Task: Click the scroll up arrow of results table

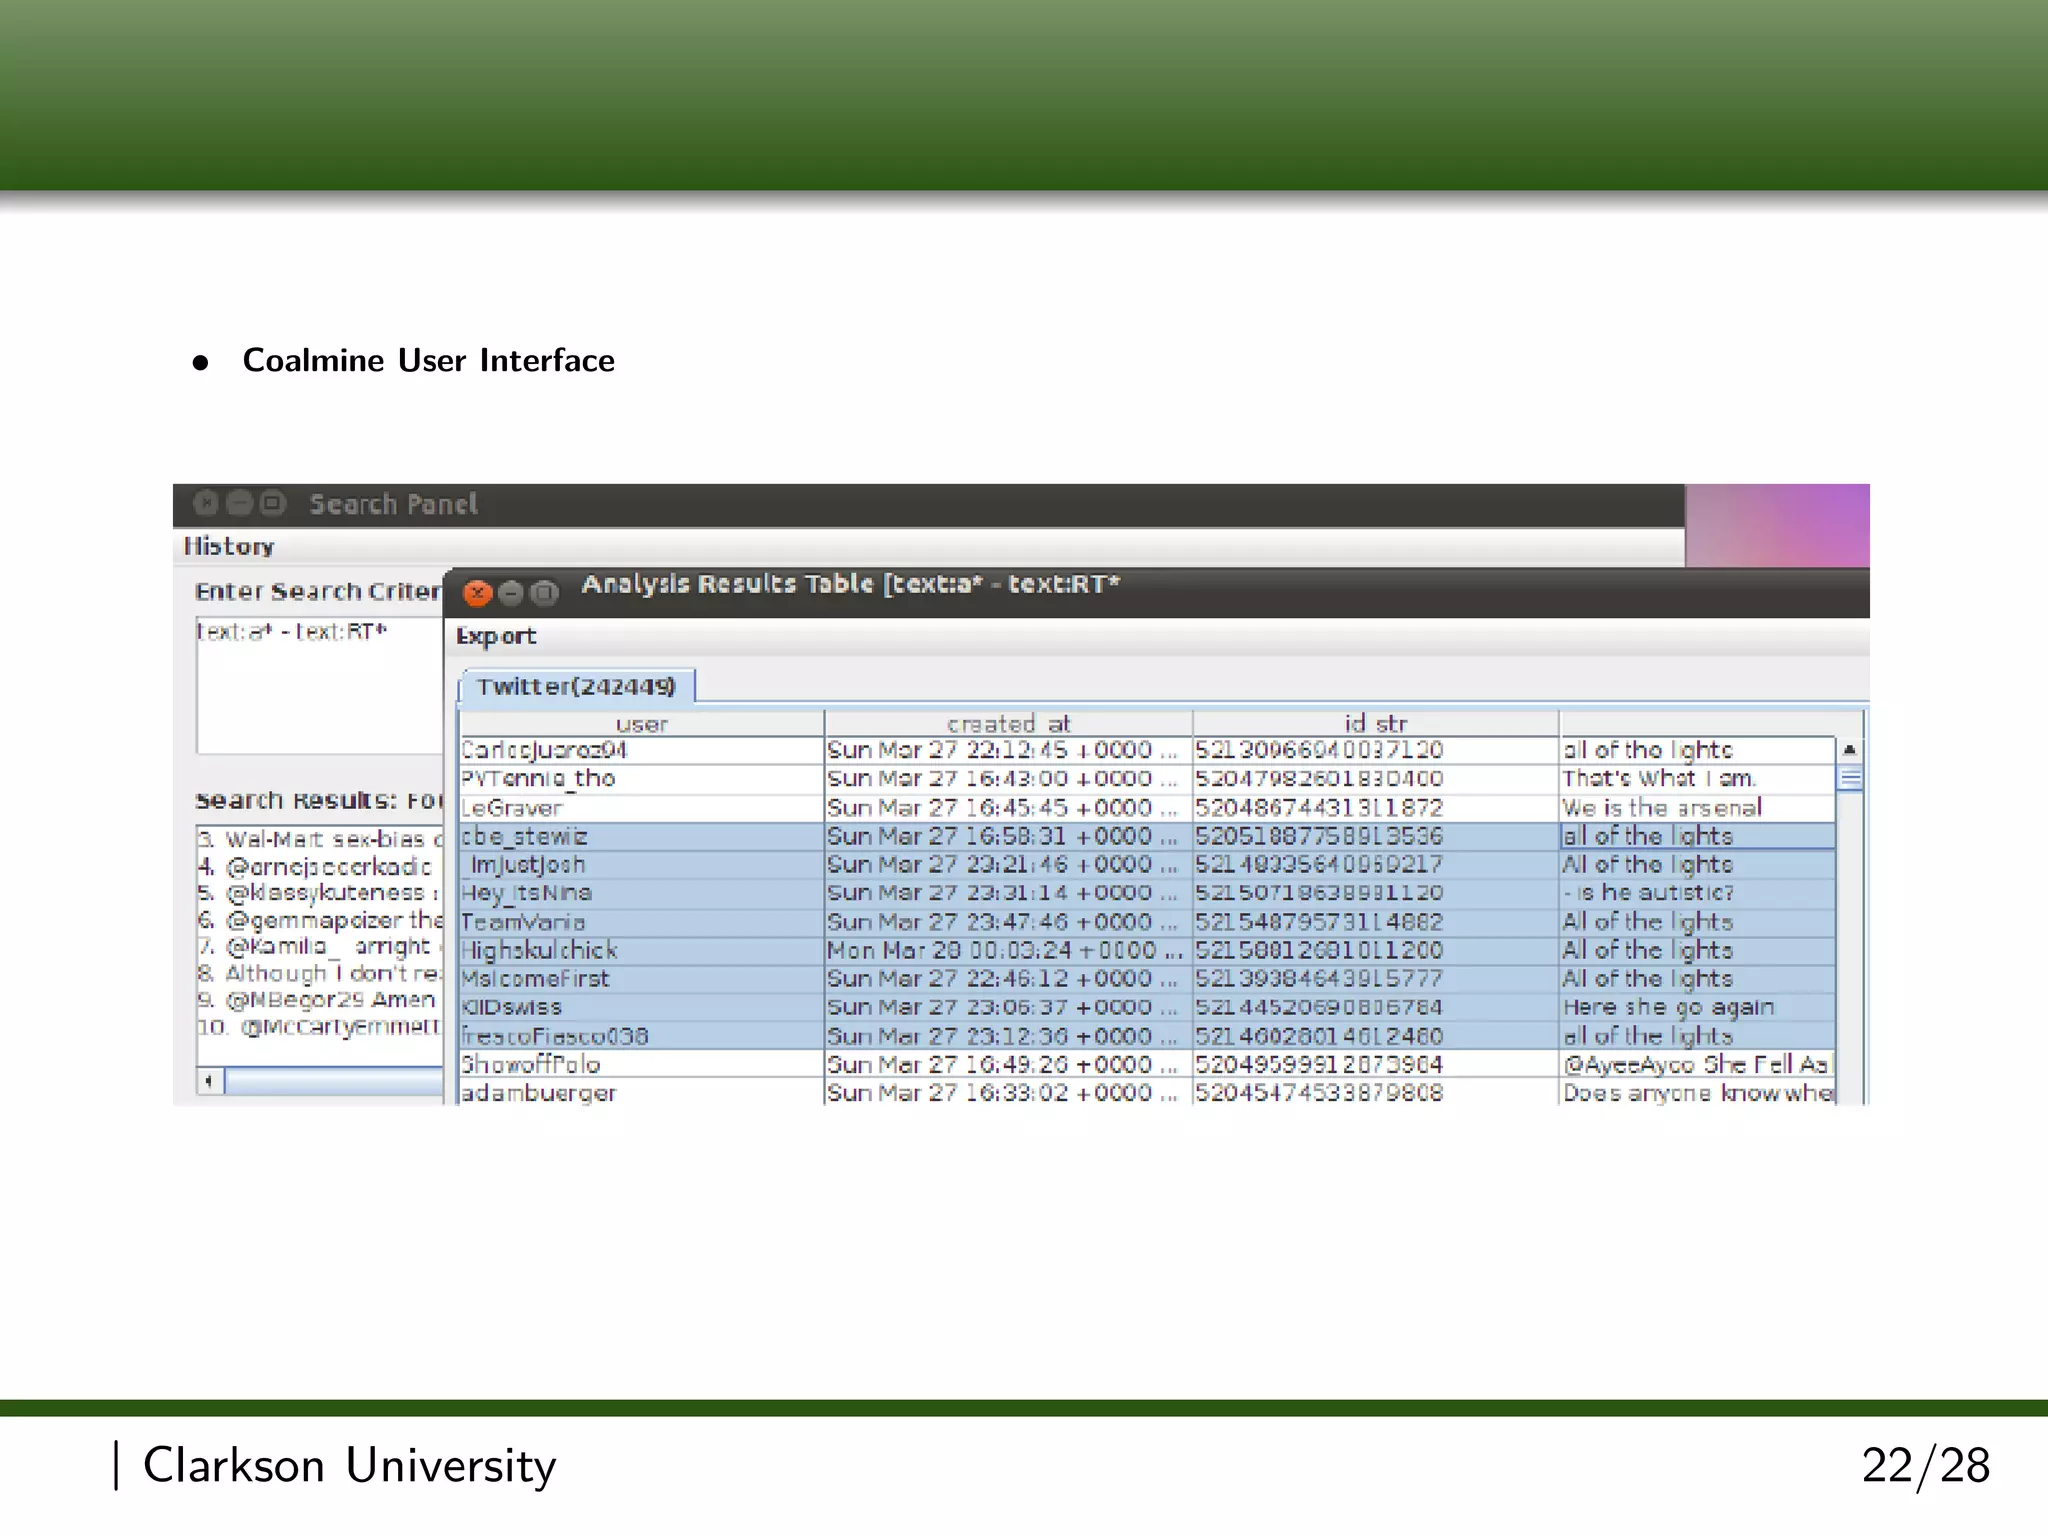Action: click(x=1850, y=750)
